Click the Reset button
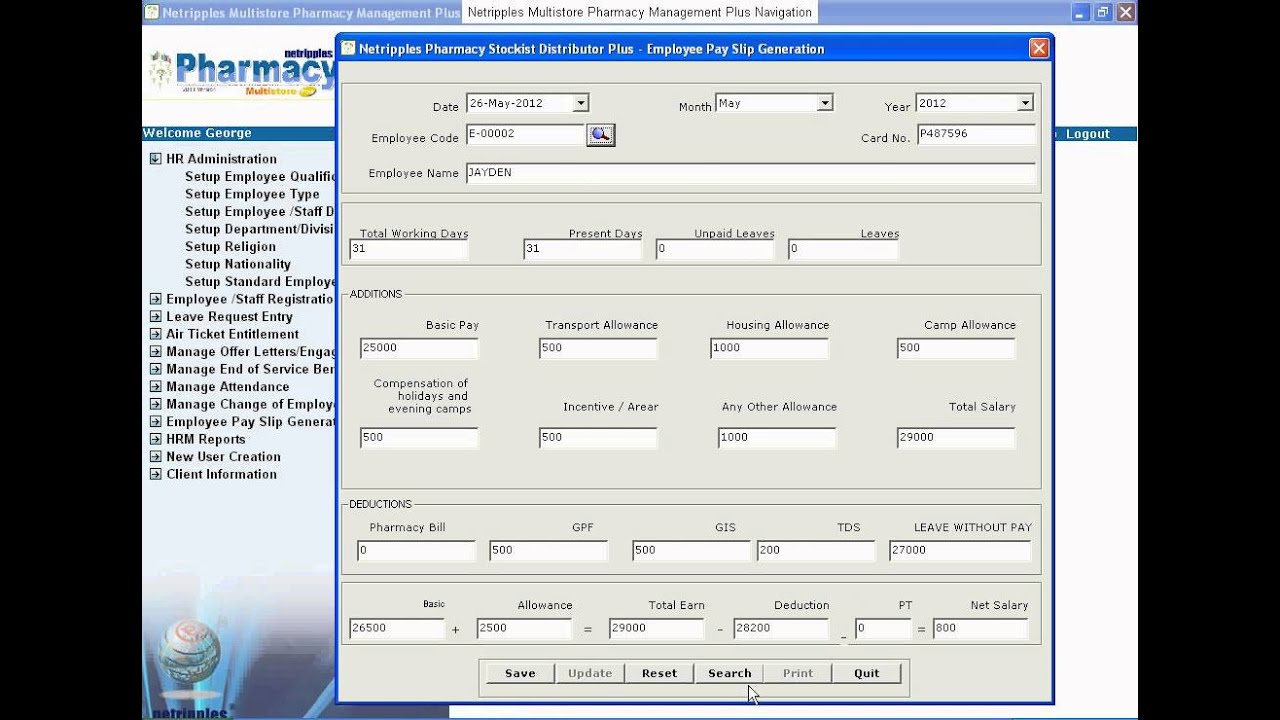The image size is (1280, 720). point(660,673)
